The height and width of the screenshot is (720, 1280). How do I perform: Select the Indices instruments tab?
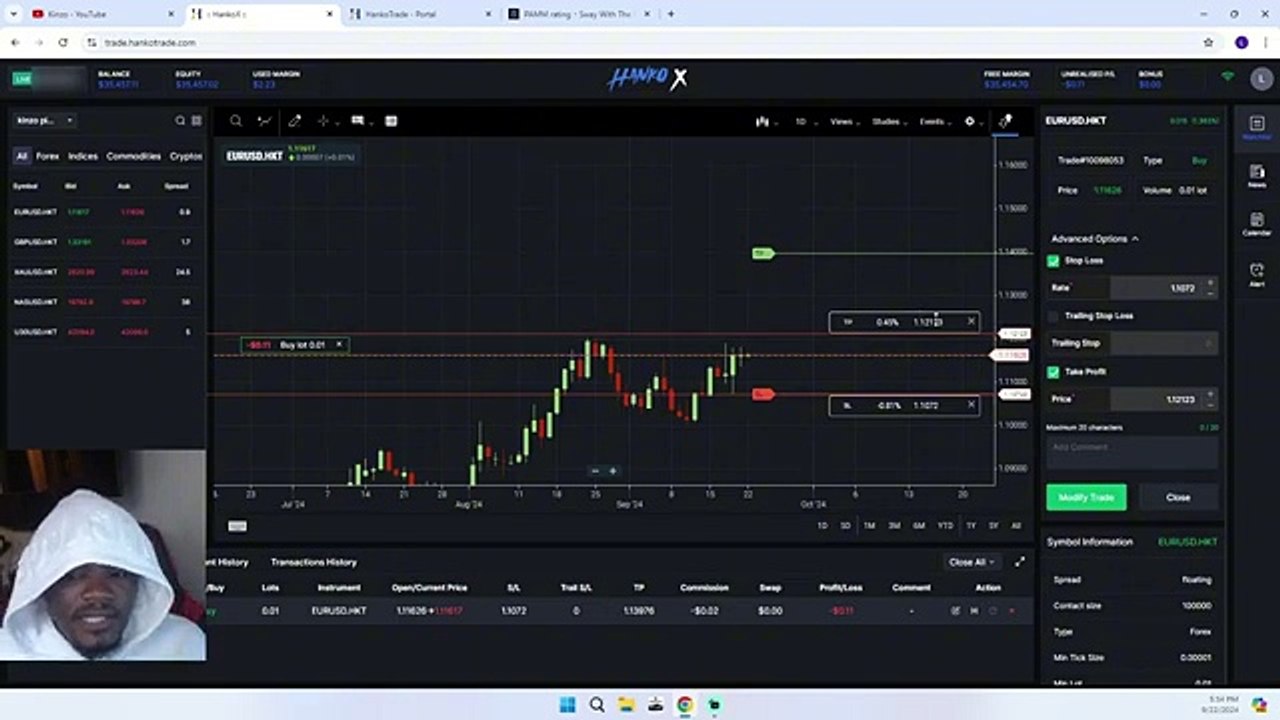click(83, 156)
